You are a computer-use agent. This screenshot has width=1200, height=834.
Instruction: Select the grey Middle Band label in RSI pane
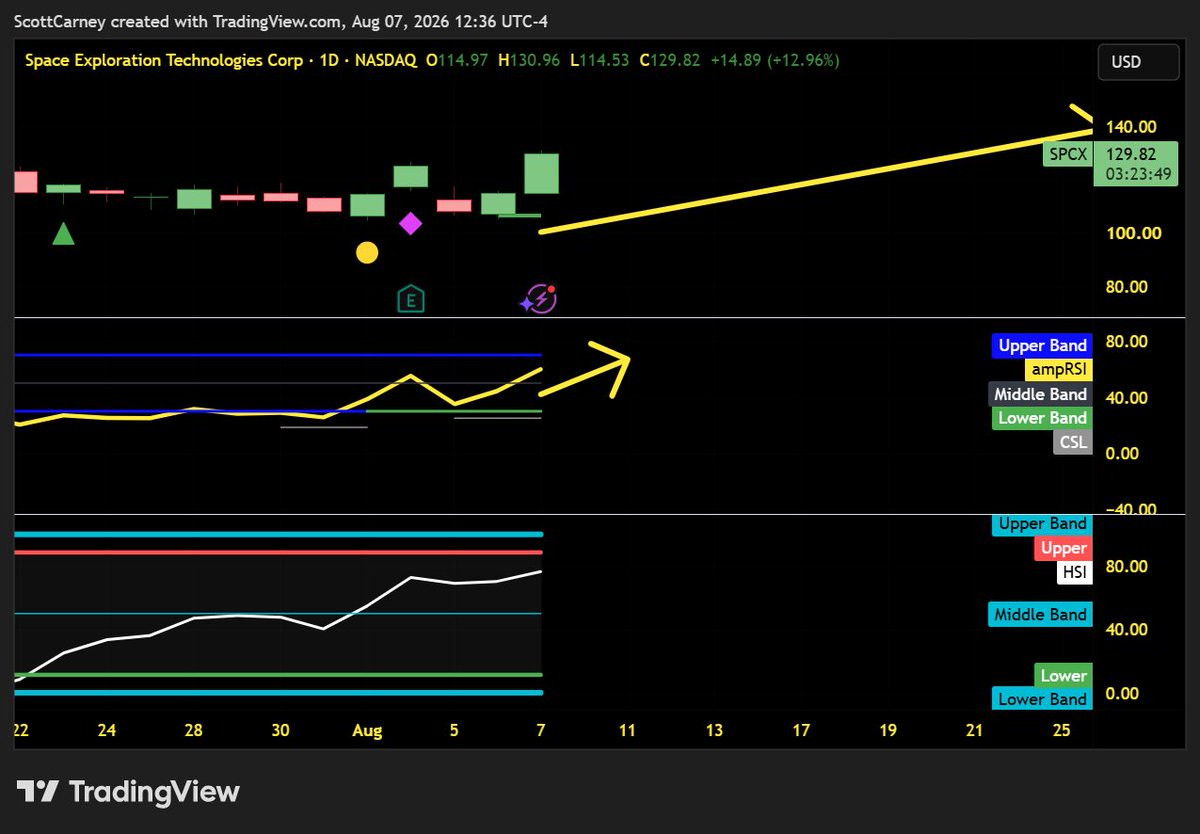tap(1040, 394)
